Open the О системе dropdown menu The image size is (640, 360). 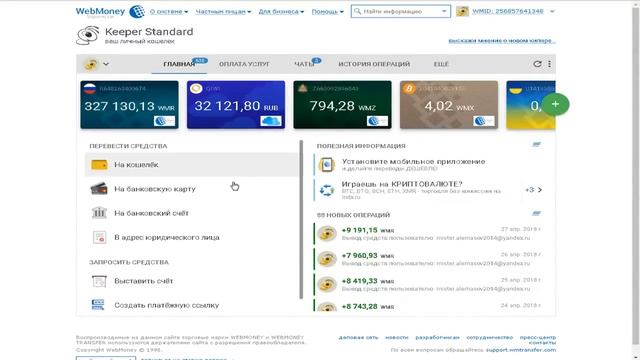[x=169, y=11]
